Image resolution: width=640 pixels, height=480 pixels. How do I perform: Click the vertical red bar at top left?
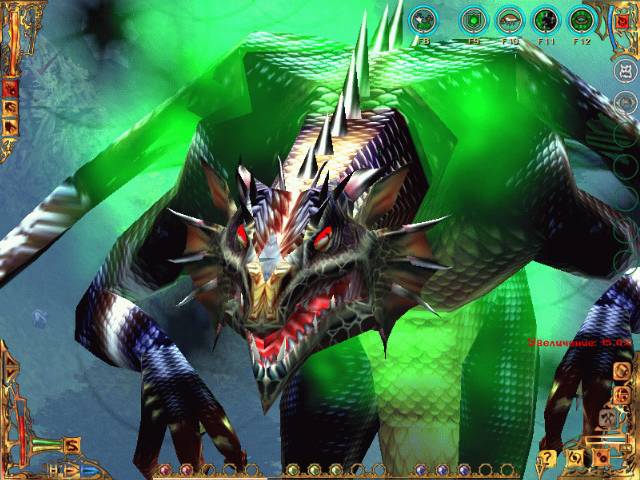[x=14, y=43]
